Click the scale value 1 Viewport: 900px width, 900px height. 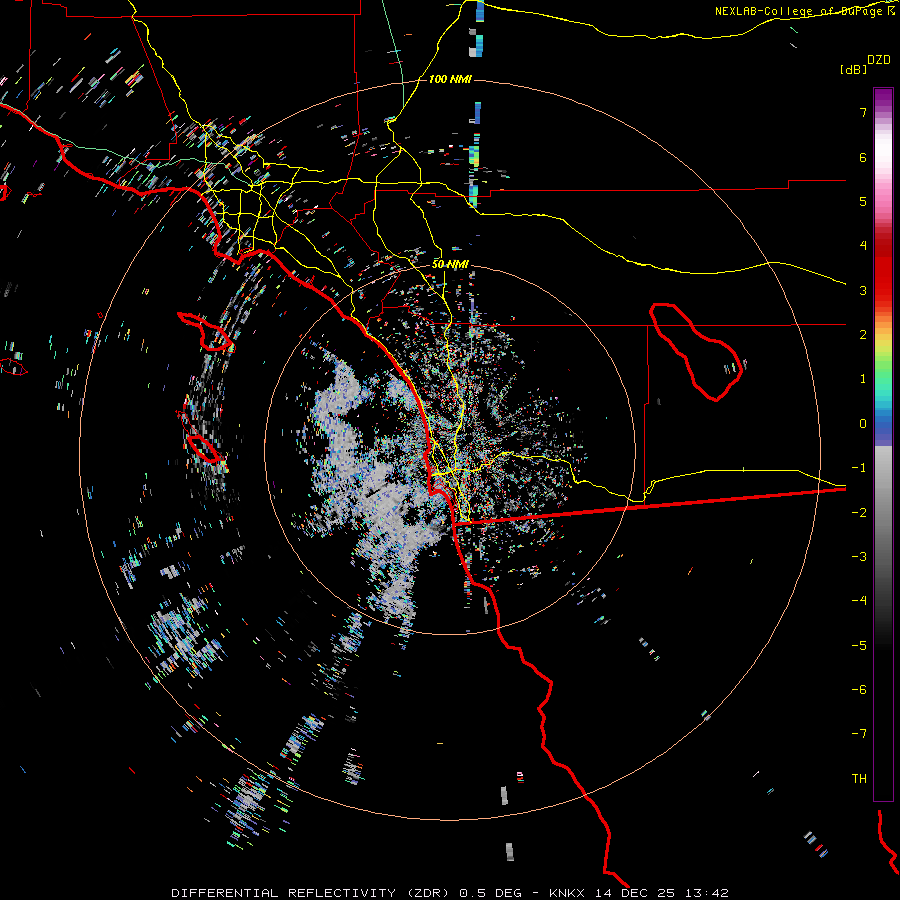coord(863,379)
